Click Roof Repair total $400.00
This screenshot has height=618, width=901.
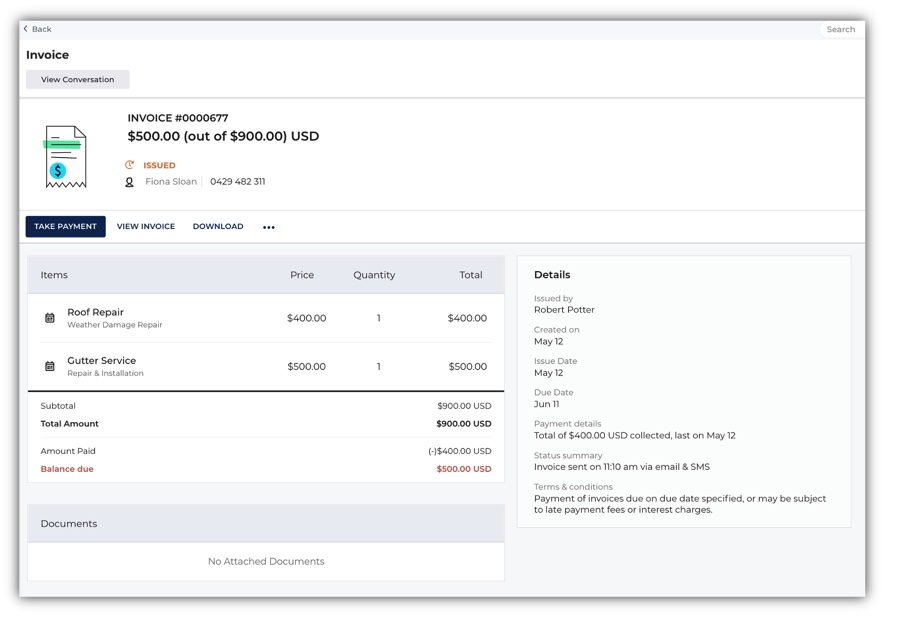[467, 318]
